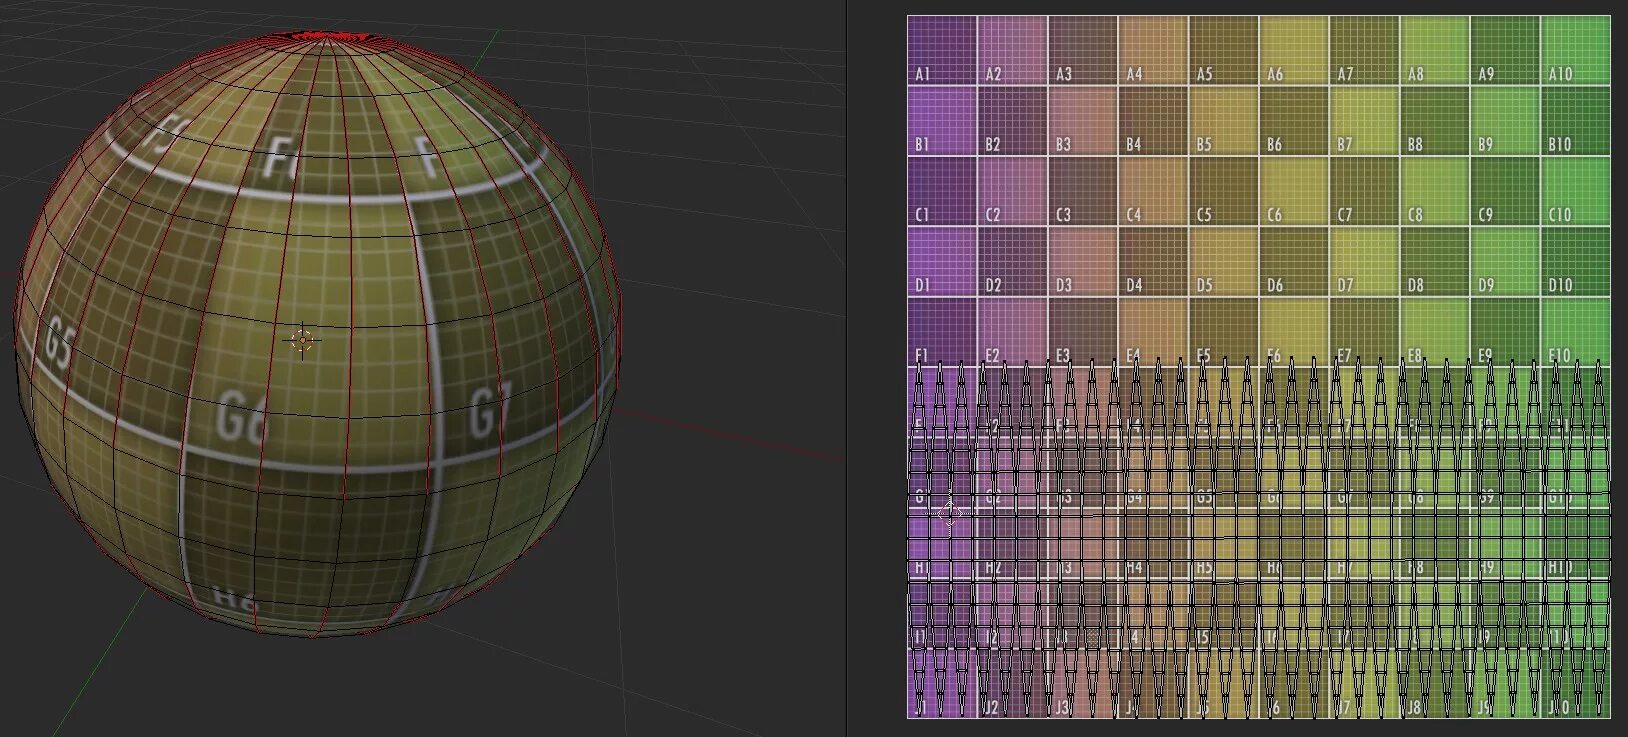Choose the D8 tile in UV grid

click(1434, 261)
